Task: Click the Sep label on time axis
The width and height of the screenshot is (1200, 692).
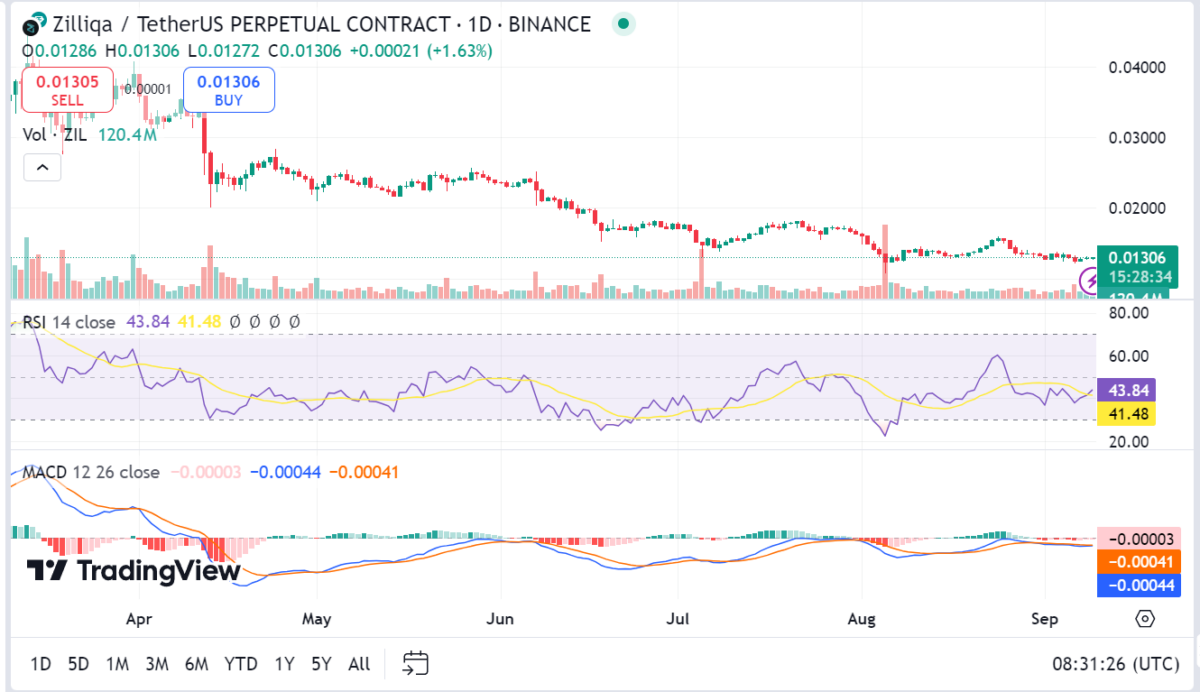Action: [x=1044, y=619]
